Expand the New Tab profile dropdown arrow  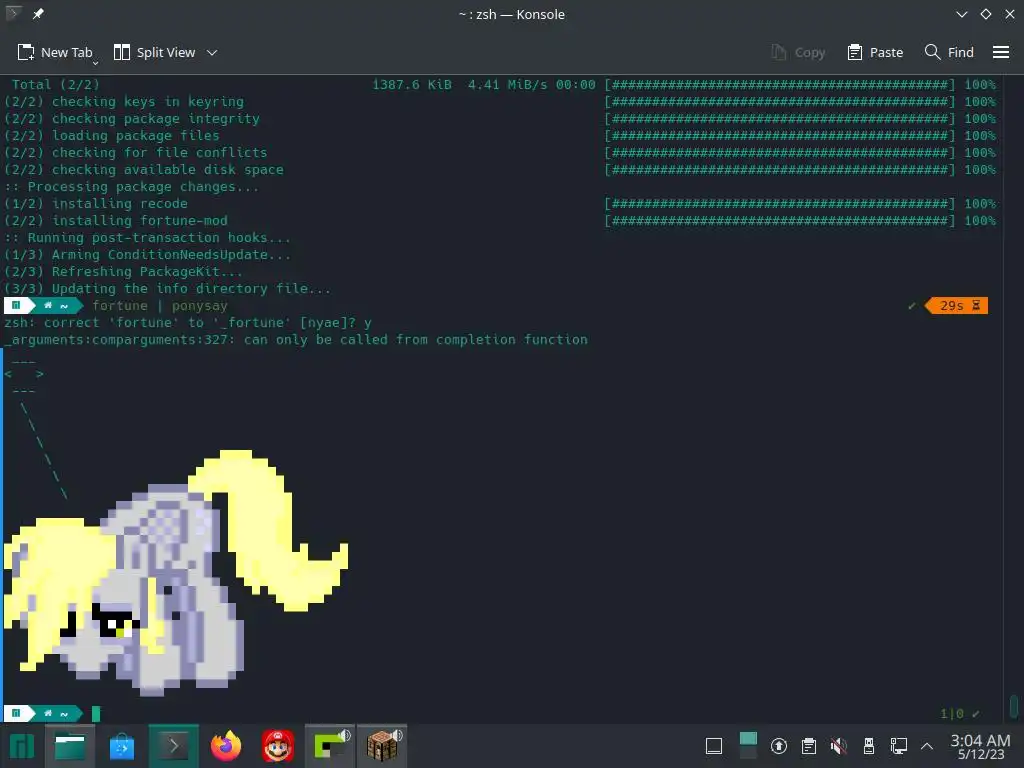pyautogui.click(x=95, y=62)
